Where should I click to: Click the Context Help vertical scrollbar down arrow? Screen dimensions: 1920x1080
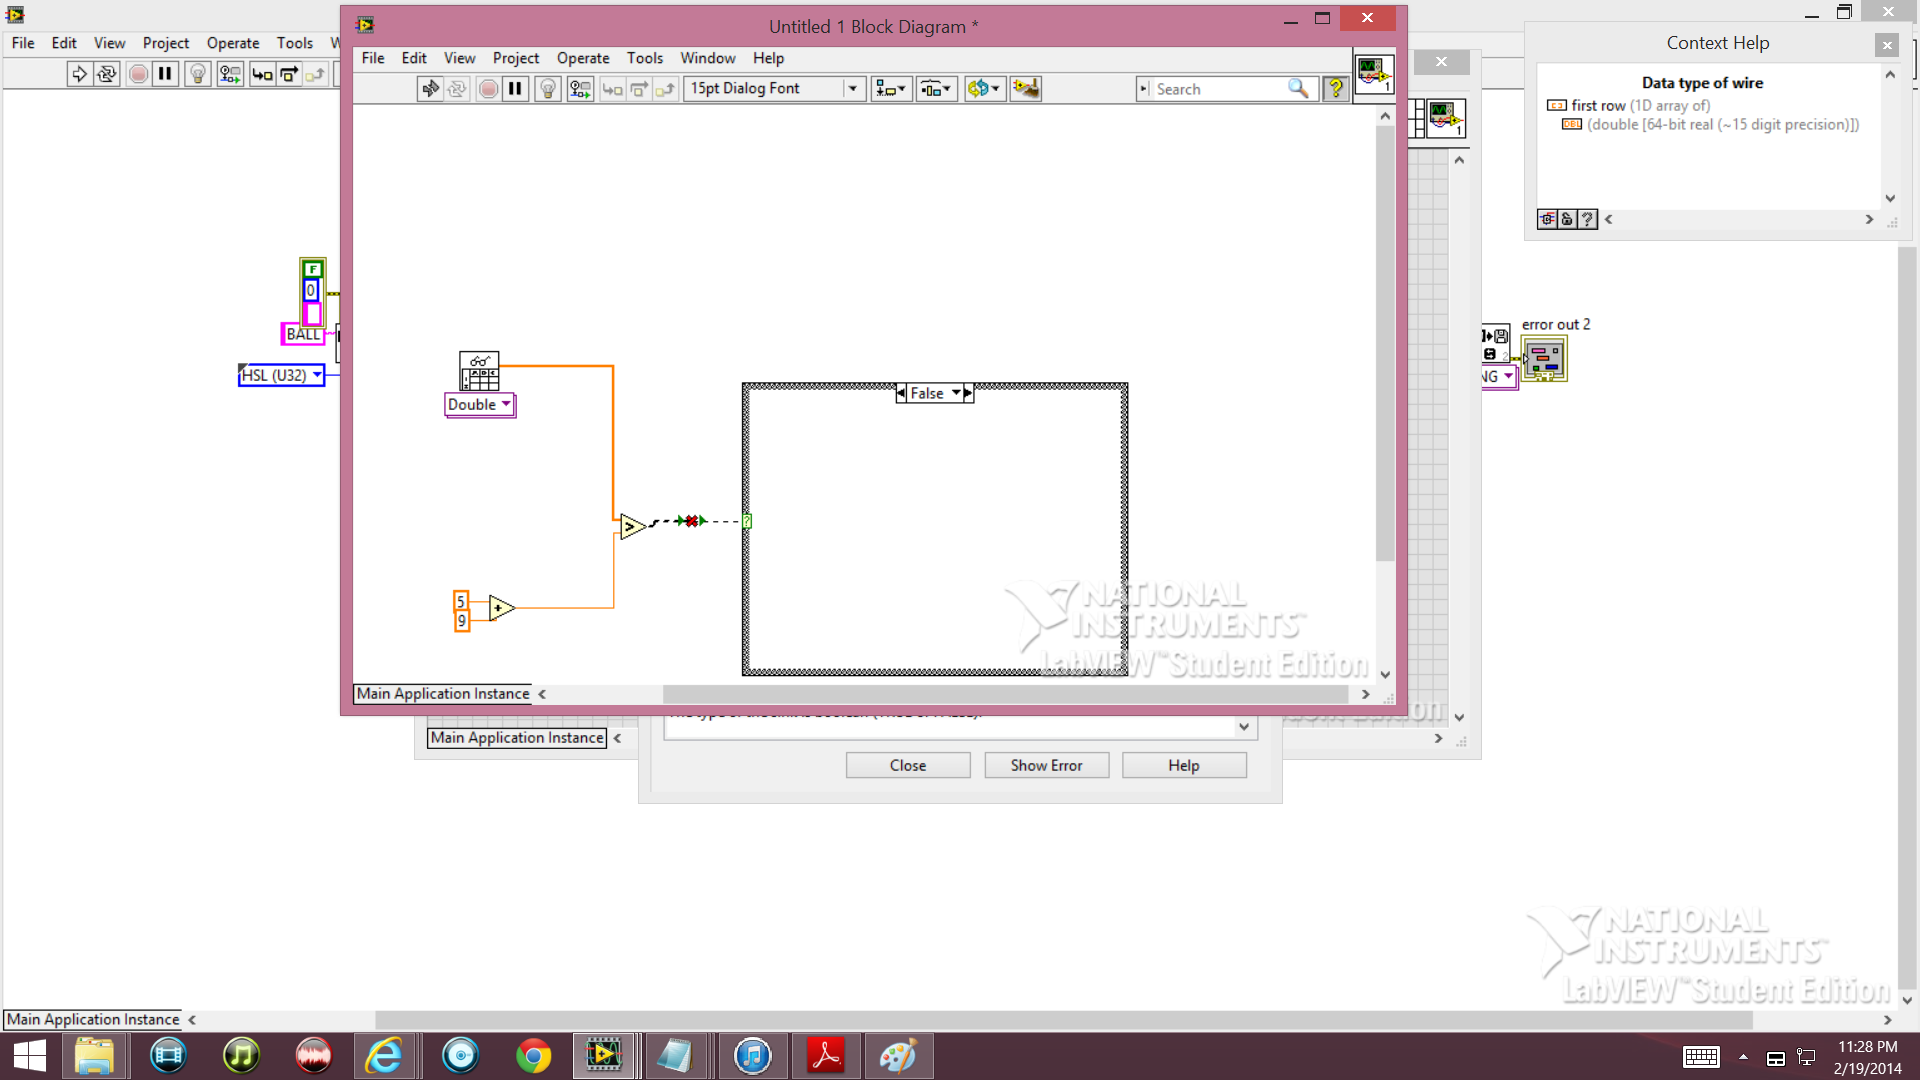coord(1890,198)
